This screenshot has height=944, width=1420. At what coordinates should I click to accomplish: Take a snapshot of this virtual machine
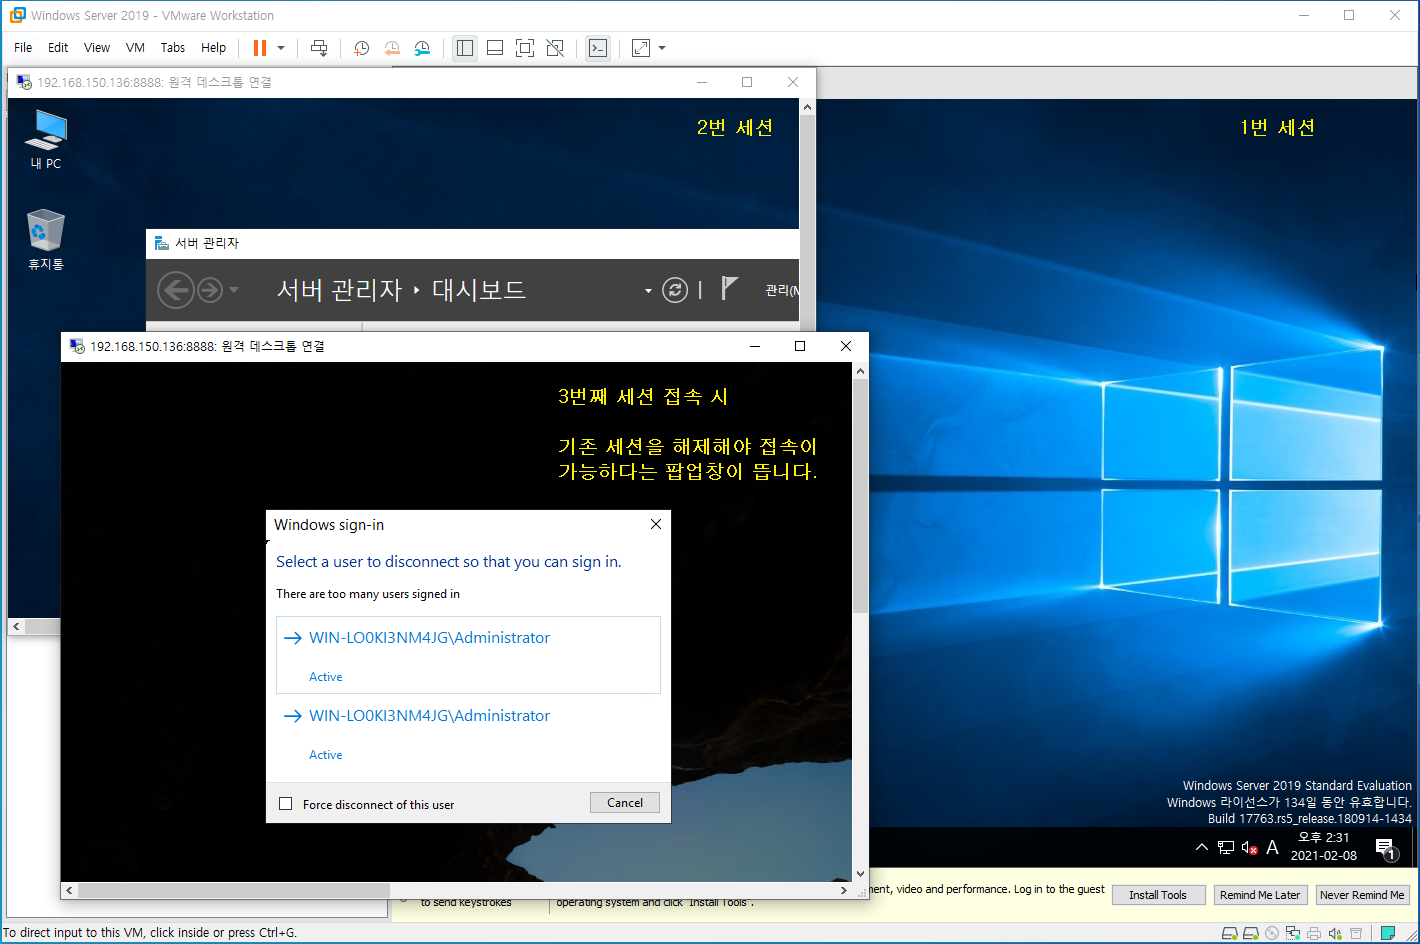[x=361, y=47]
